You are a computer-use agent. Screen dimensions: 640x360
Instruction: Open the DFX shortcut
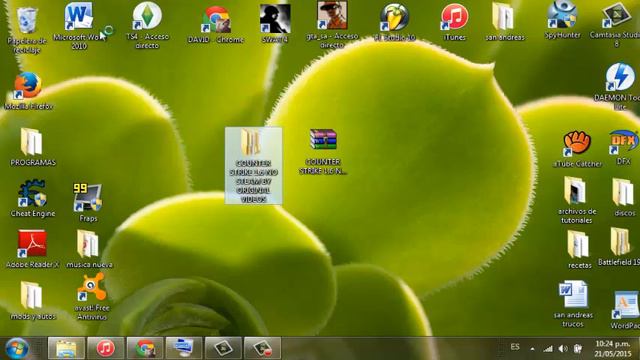pyautogui.click(x=623, y=143)
